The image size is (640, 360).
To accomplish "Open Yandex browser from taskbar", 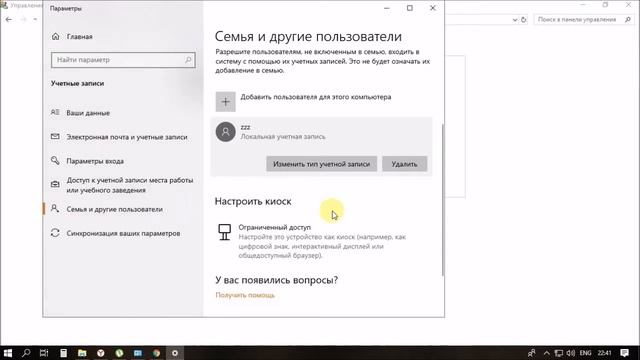I will [100, 353].
